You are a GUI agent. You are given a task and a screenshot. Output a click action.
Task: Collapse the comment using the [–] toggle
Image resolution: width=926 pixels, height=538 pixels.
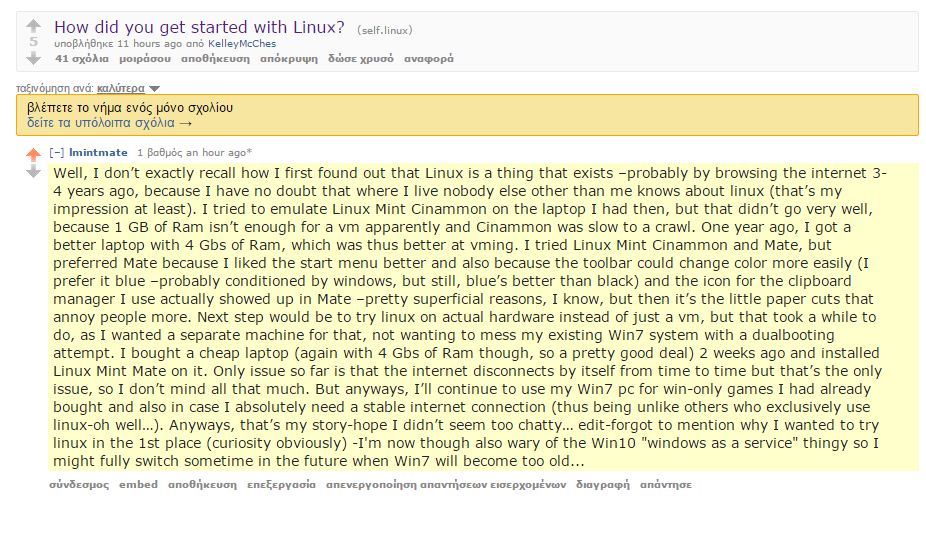[57, 152]
